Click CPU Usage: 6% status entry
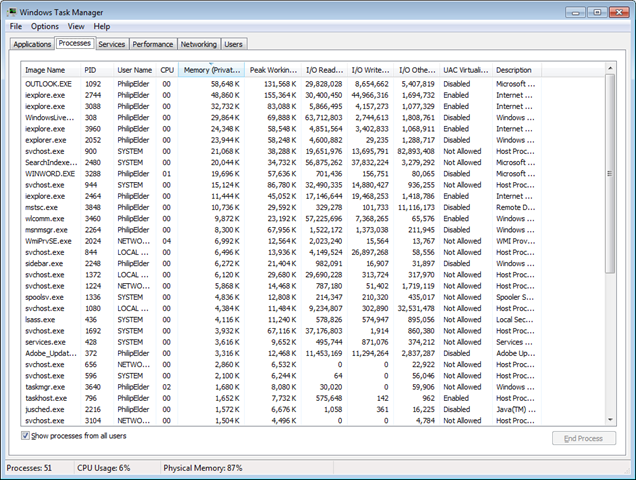The width and height of the screenshot is (636, 480). (104, 468)
